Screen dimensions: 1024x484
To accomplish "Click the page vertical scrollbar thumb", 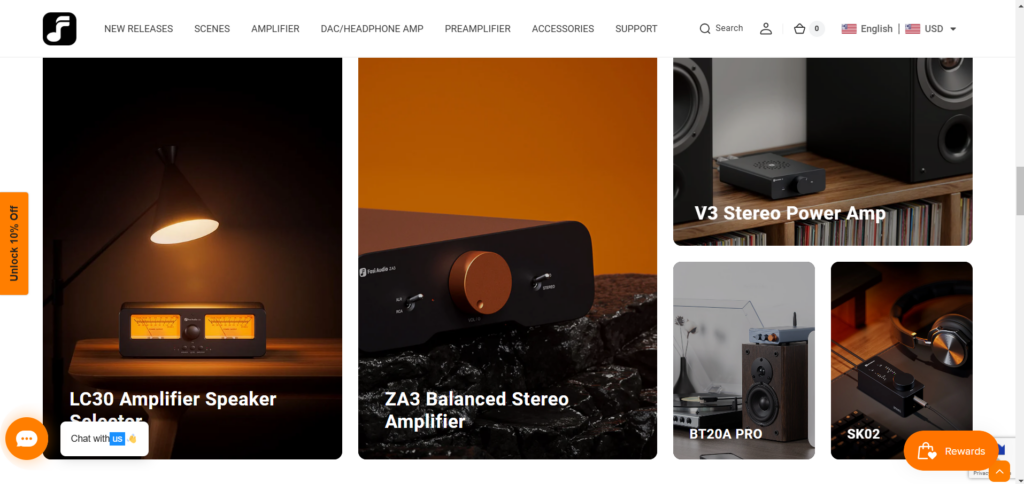I will pos(1019,190).
